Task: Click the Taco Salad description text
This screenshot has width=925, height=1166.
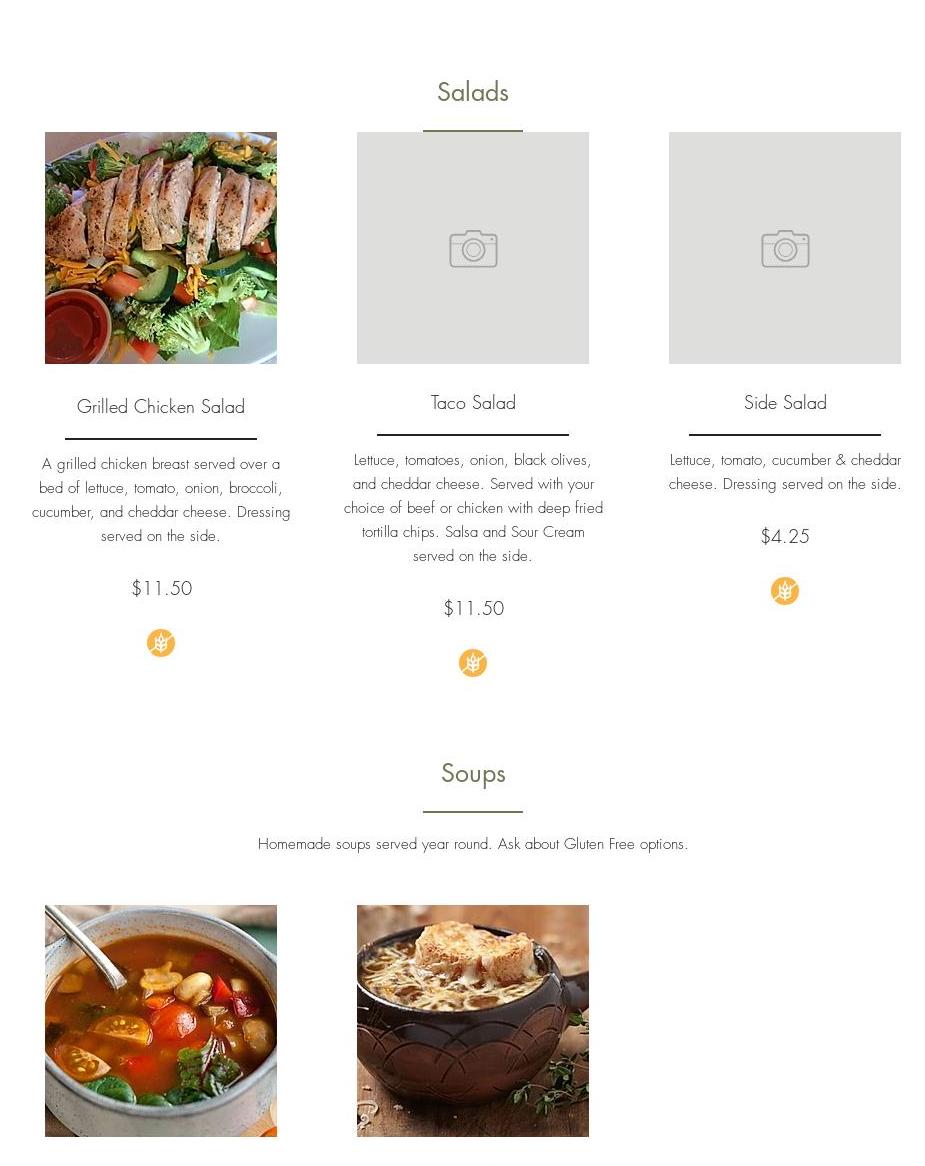Action: point(473,508)
